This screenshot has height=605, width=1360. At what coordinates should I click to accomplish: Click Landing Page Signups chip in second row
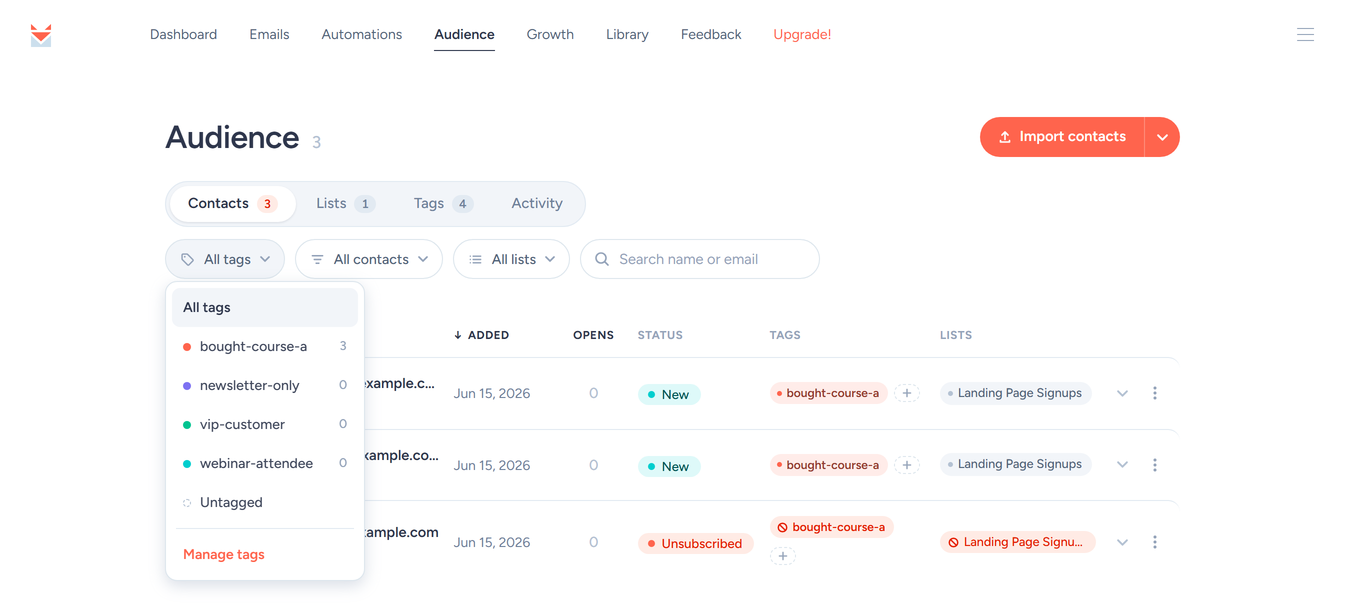pos(1015,465)
